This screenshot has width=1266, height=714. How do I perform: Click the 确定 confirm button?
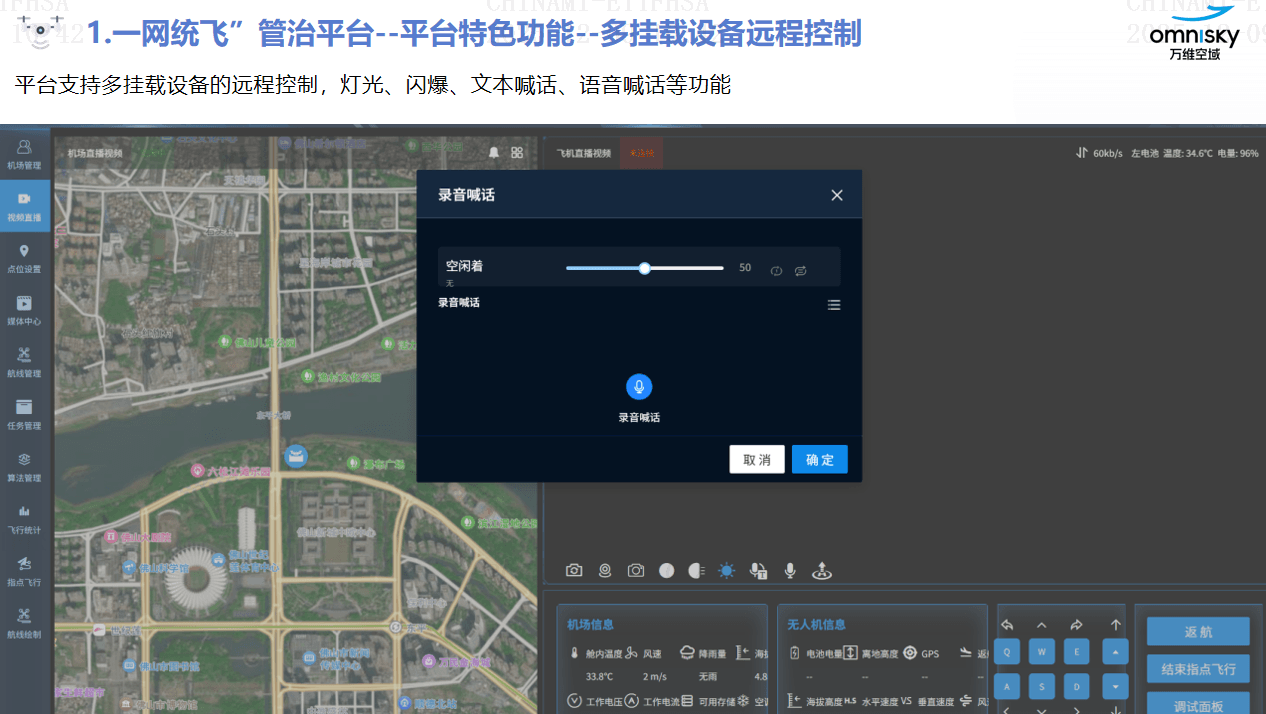(819, 459)
